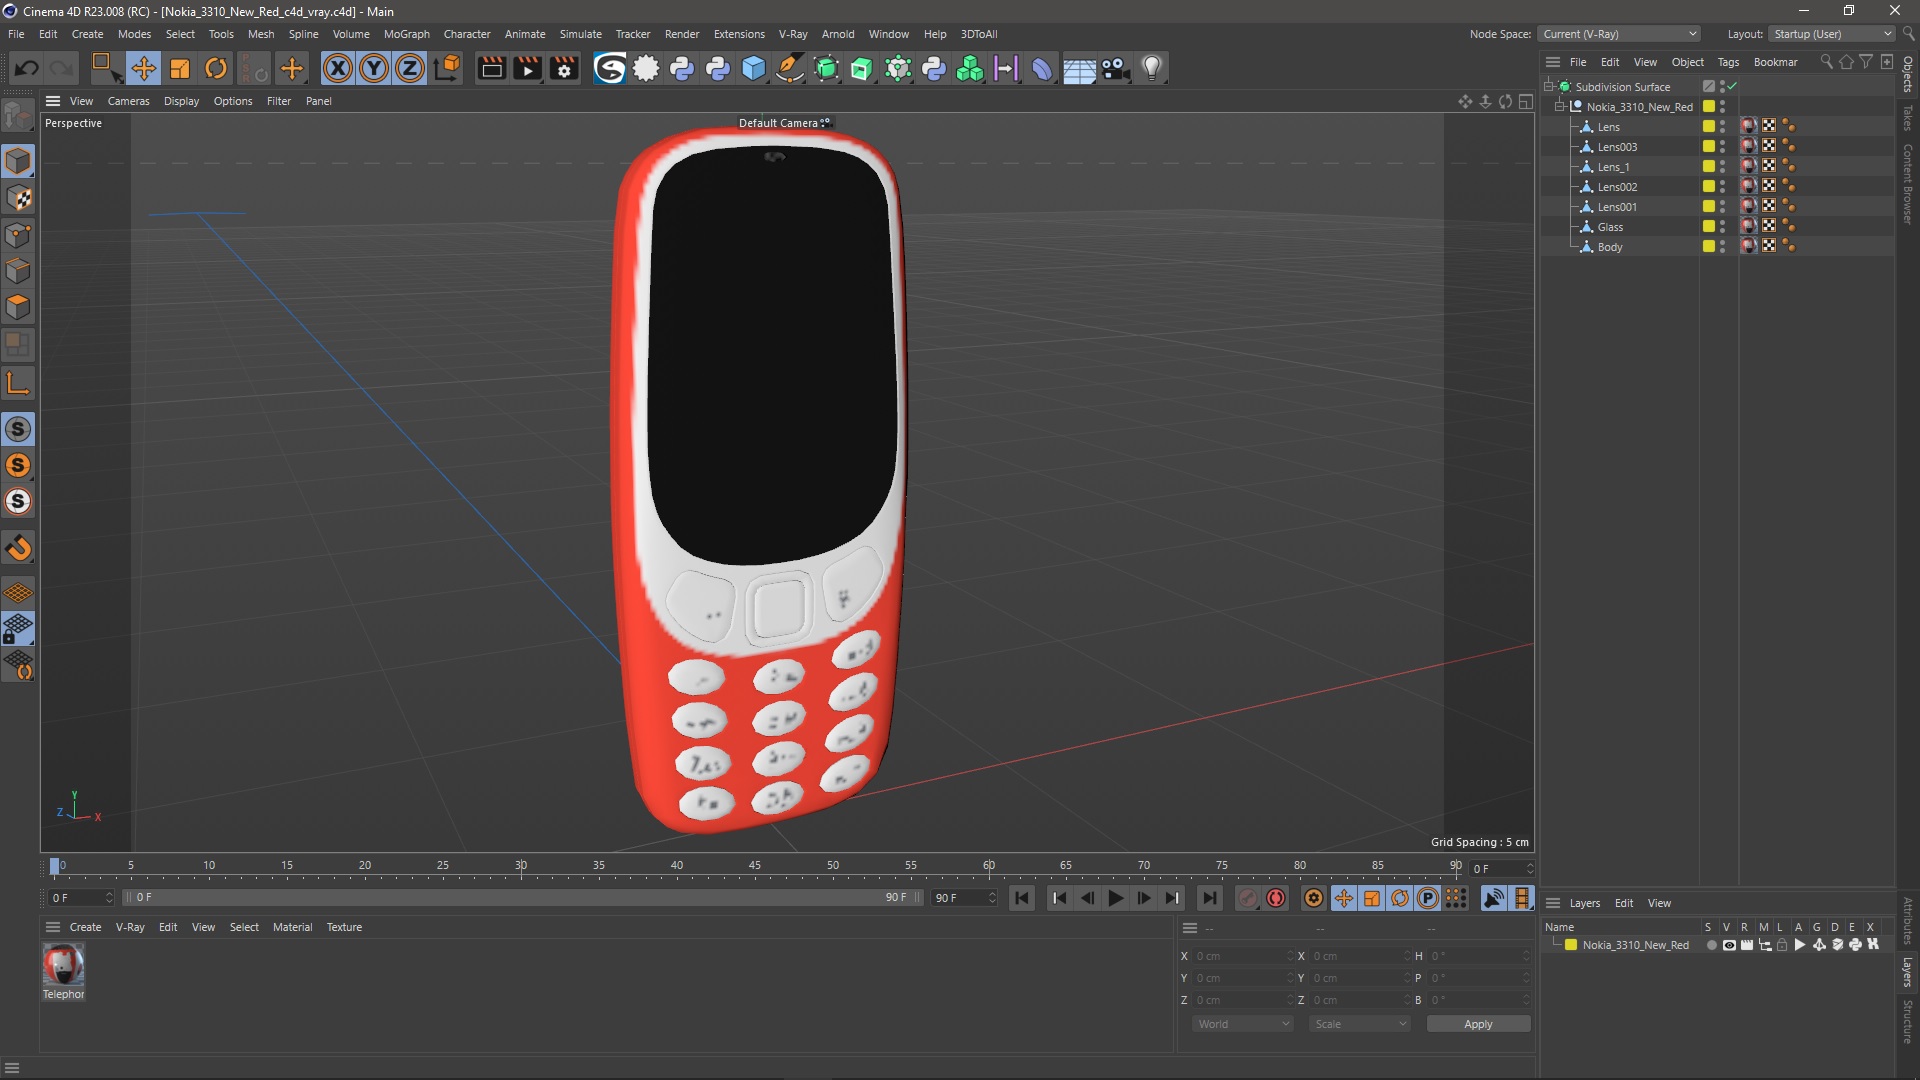The height and width of the screenshot is (1080, 1920).
Task: Open the Material manager Create menu
Action: coord(85,927)
